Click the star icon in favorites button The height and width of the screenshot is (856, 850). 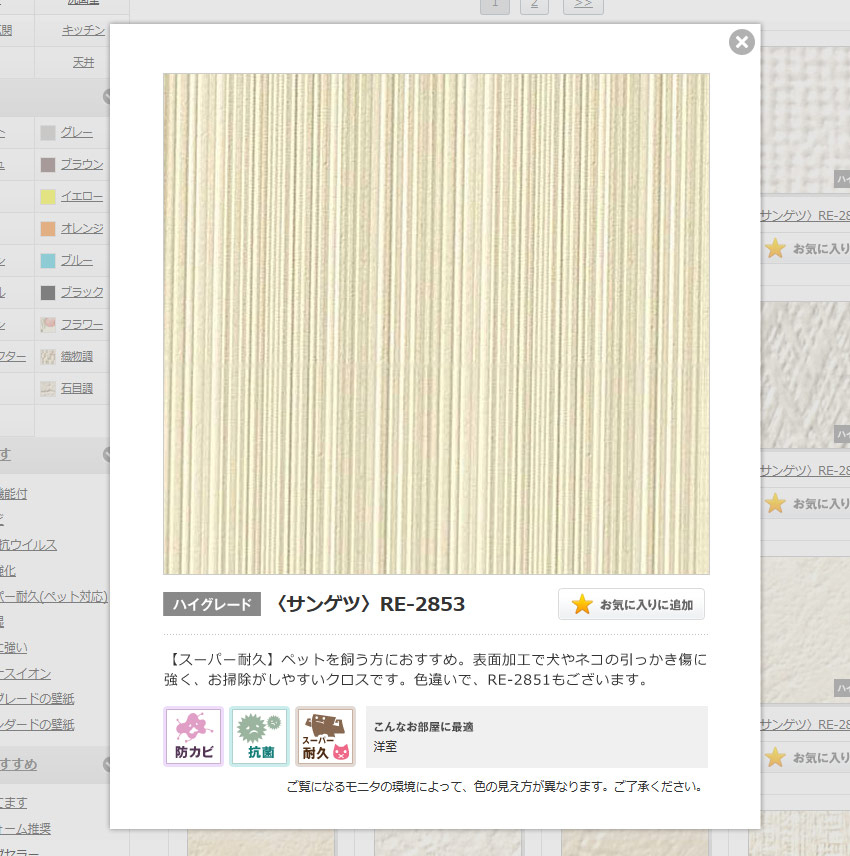pyautogui.click(x=582, y=604)
